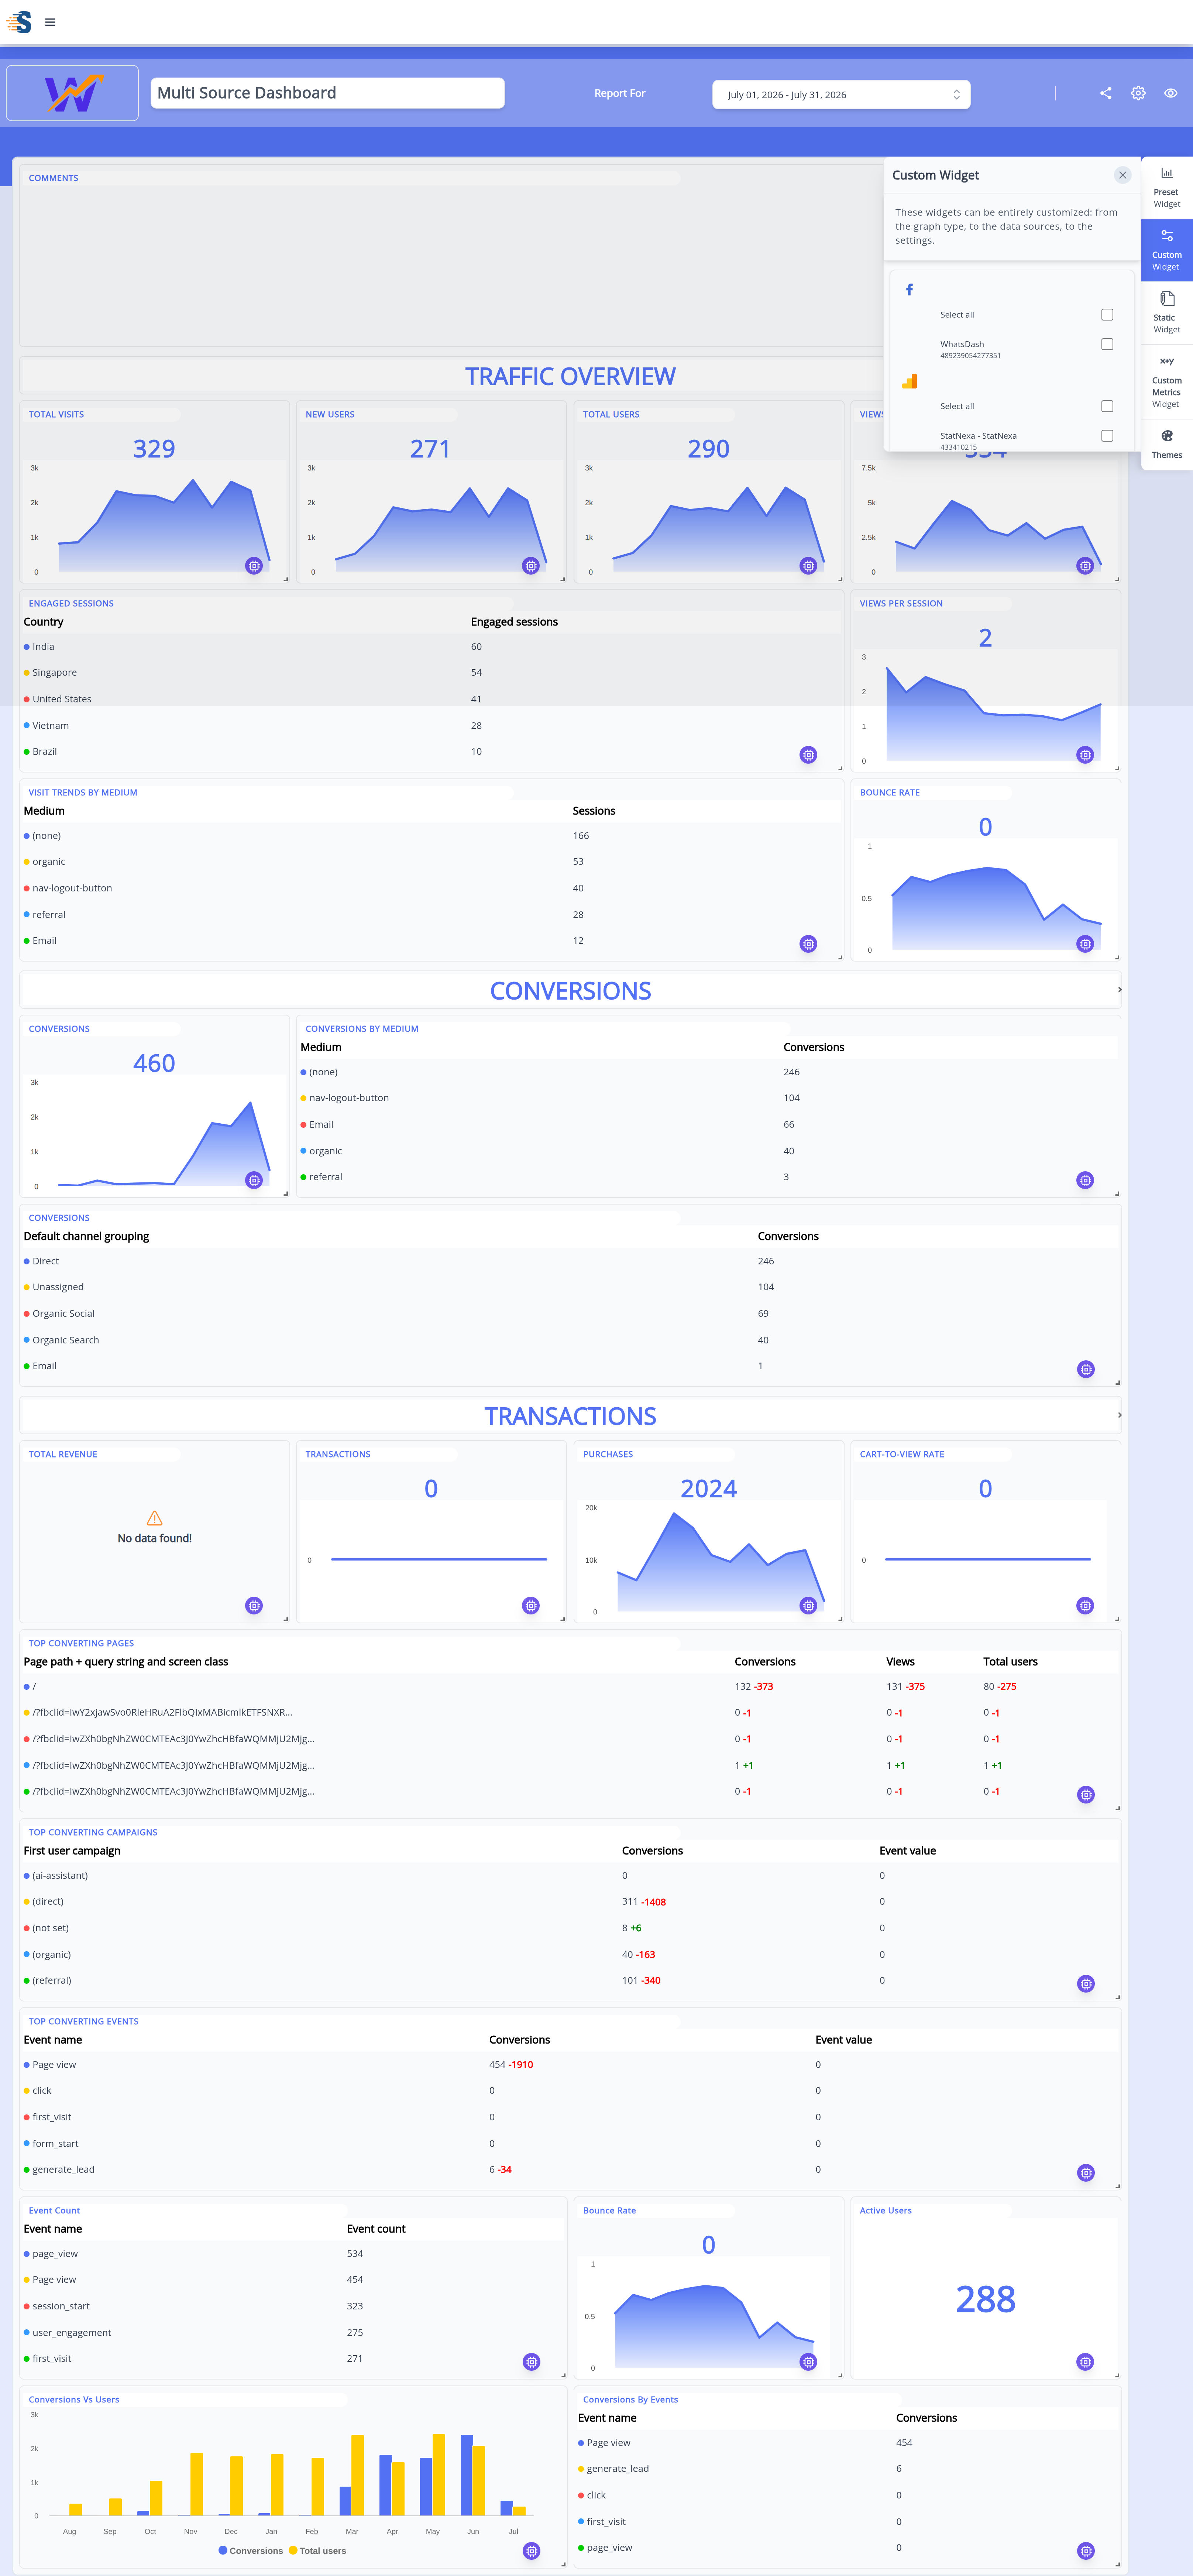Click the Facebook icon in widget panel
This screenshot has height=2576, width=1193.
[x=909, y=290]
